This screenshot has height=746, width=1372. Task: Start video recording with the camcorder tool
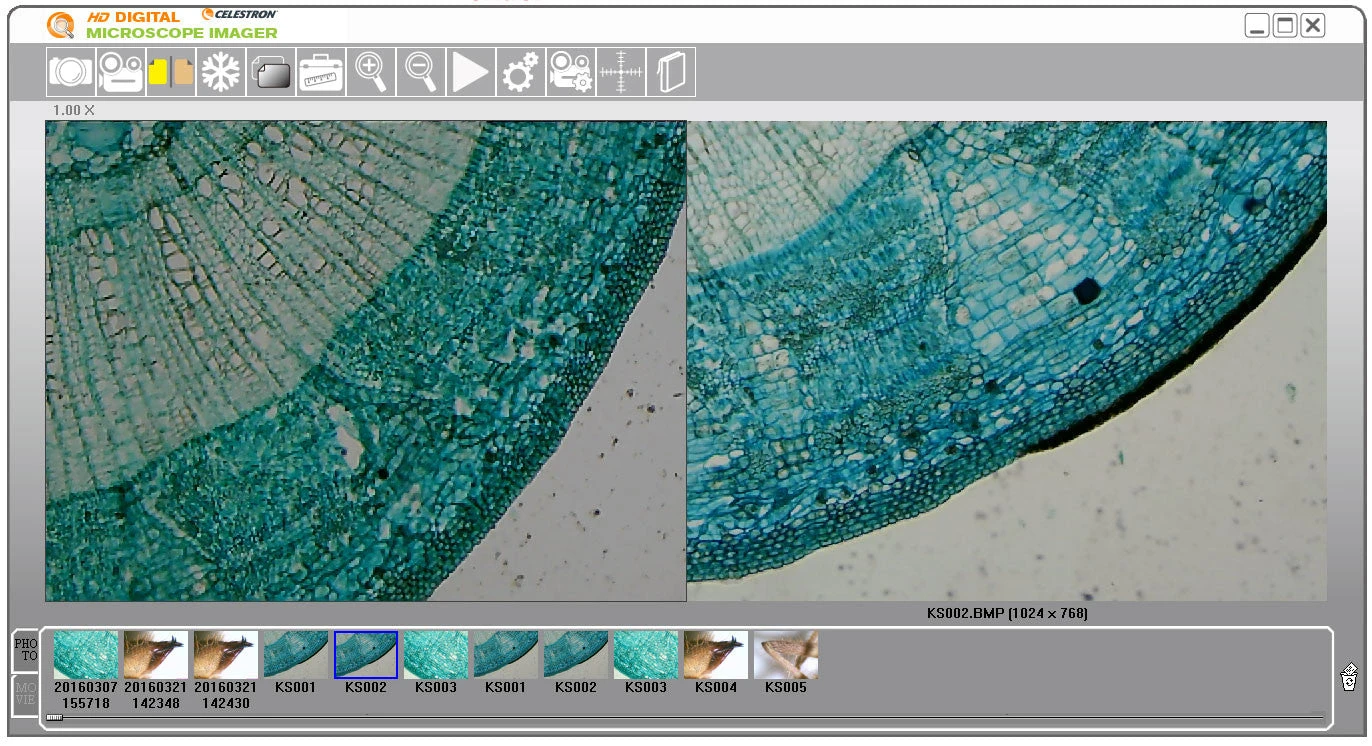(121, 71)
